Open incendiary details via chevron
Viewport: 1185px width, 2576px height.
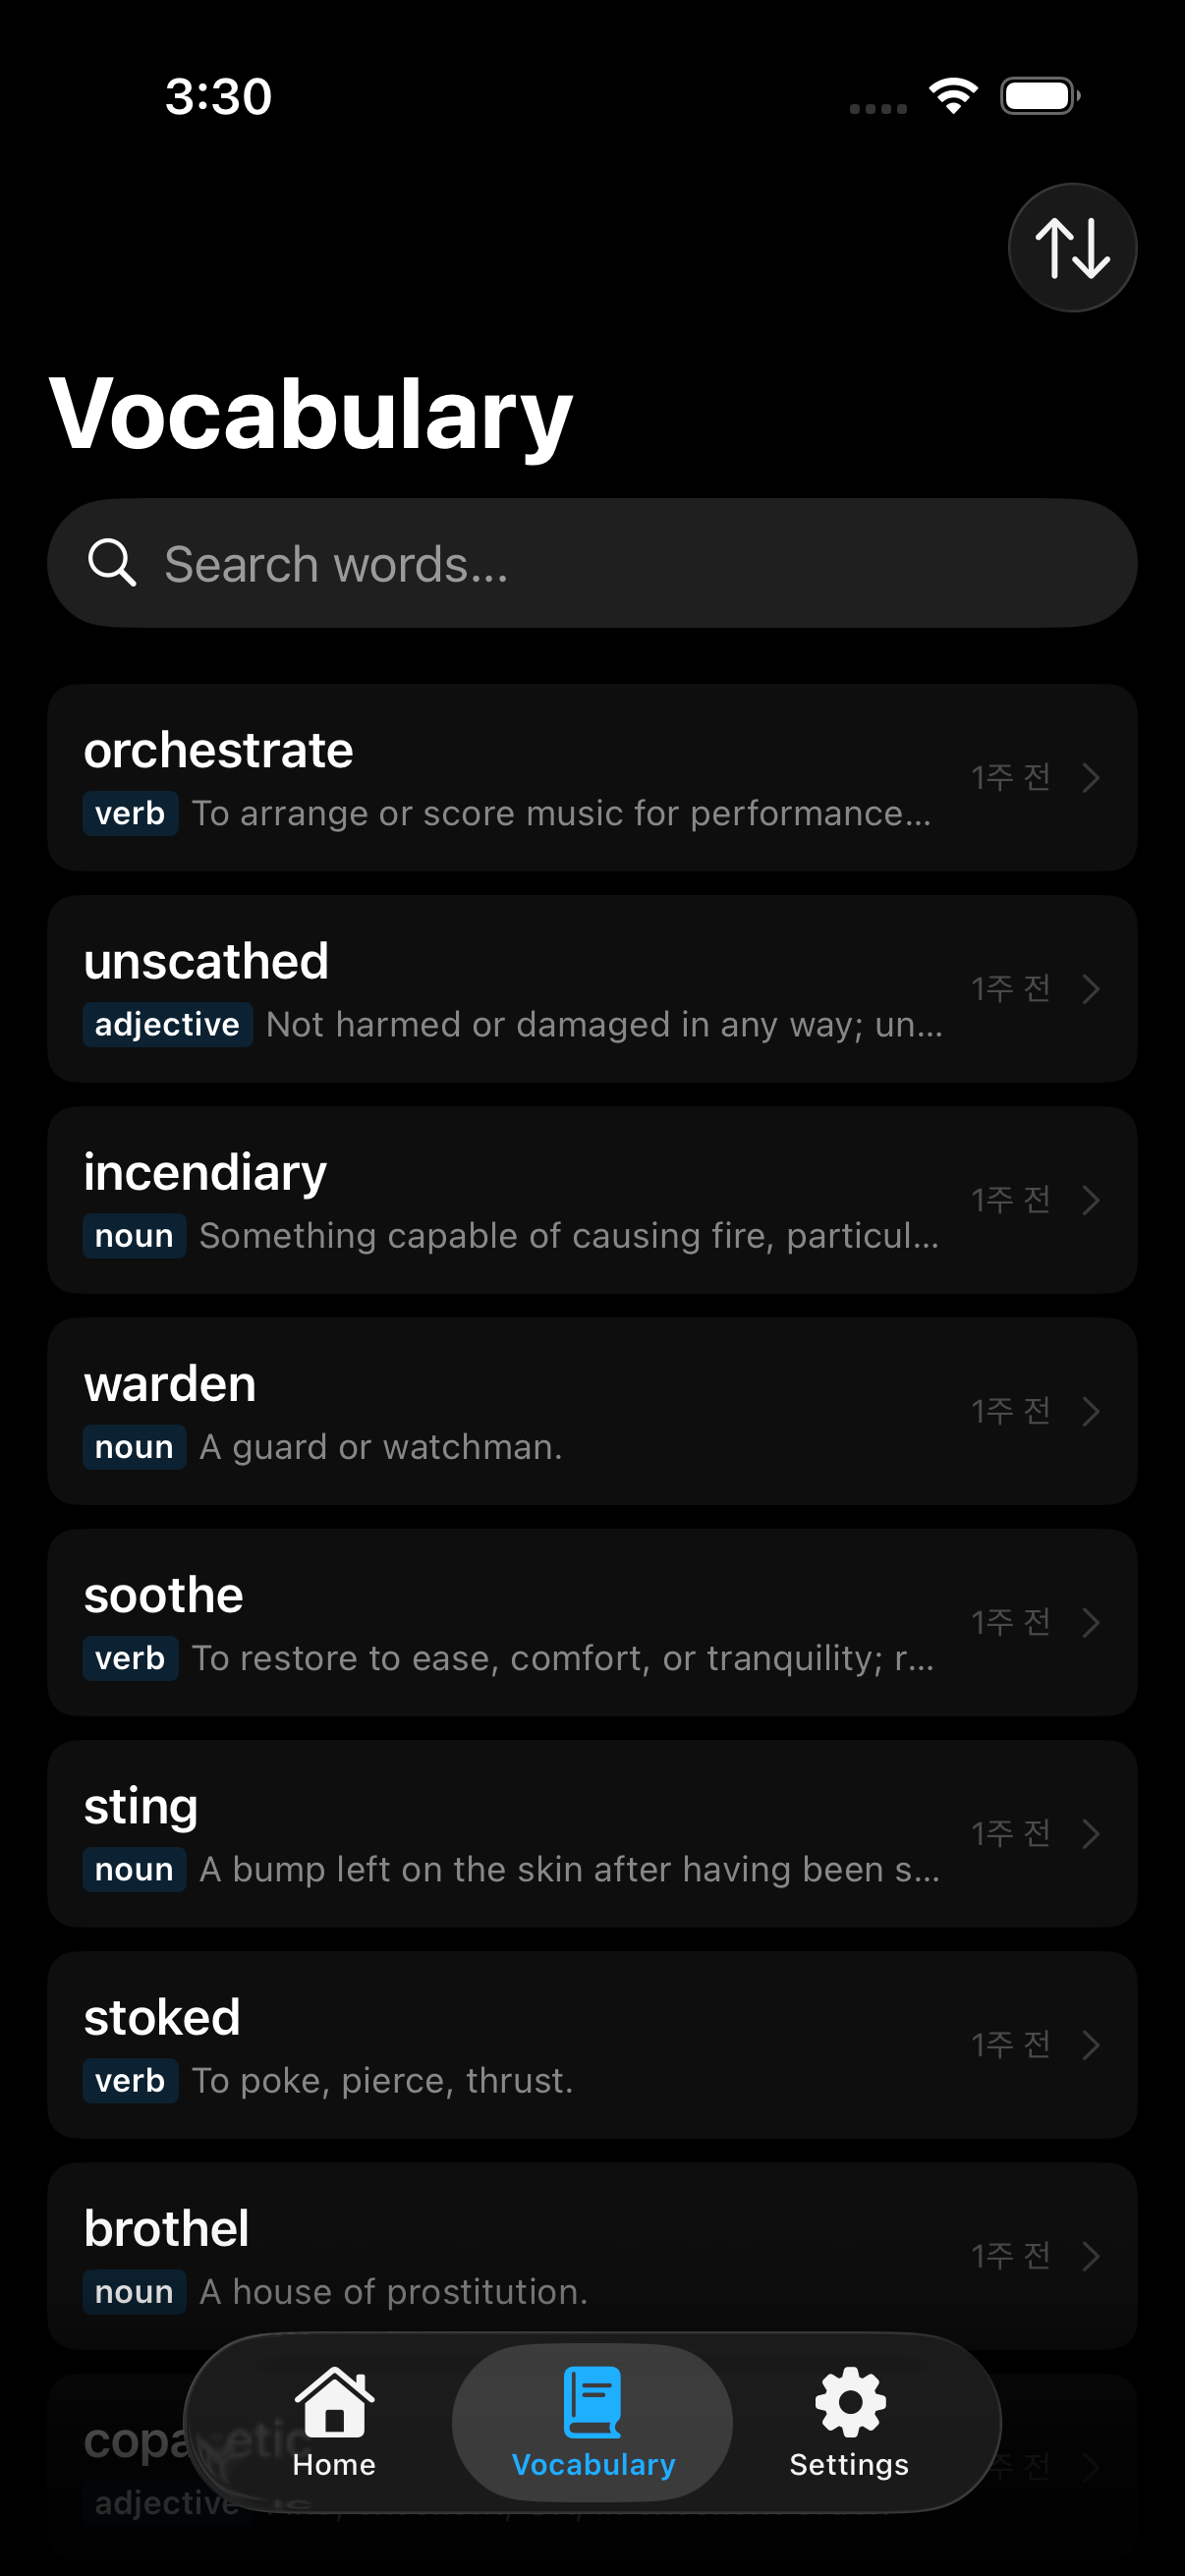point(1091,1199)
